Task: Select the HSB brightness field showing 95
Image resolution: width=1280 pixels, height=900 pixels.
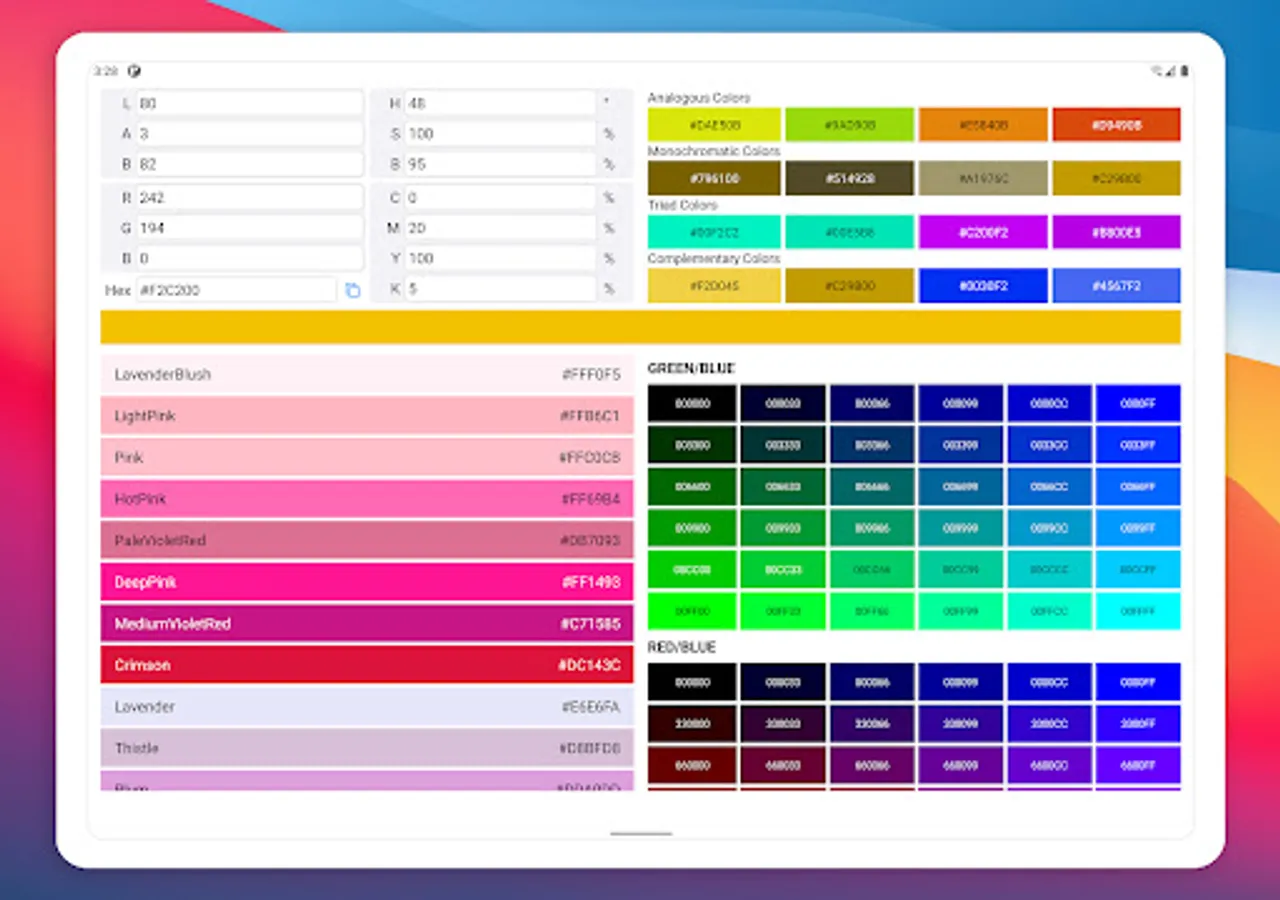Action: [500, 163]
